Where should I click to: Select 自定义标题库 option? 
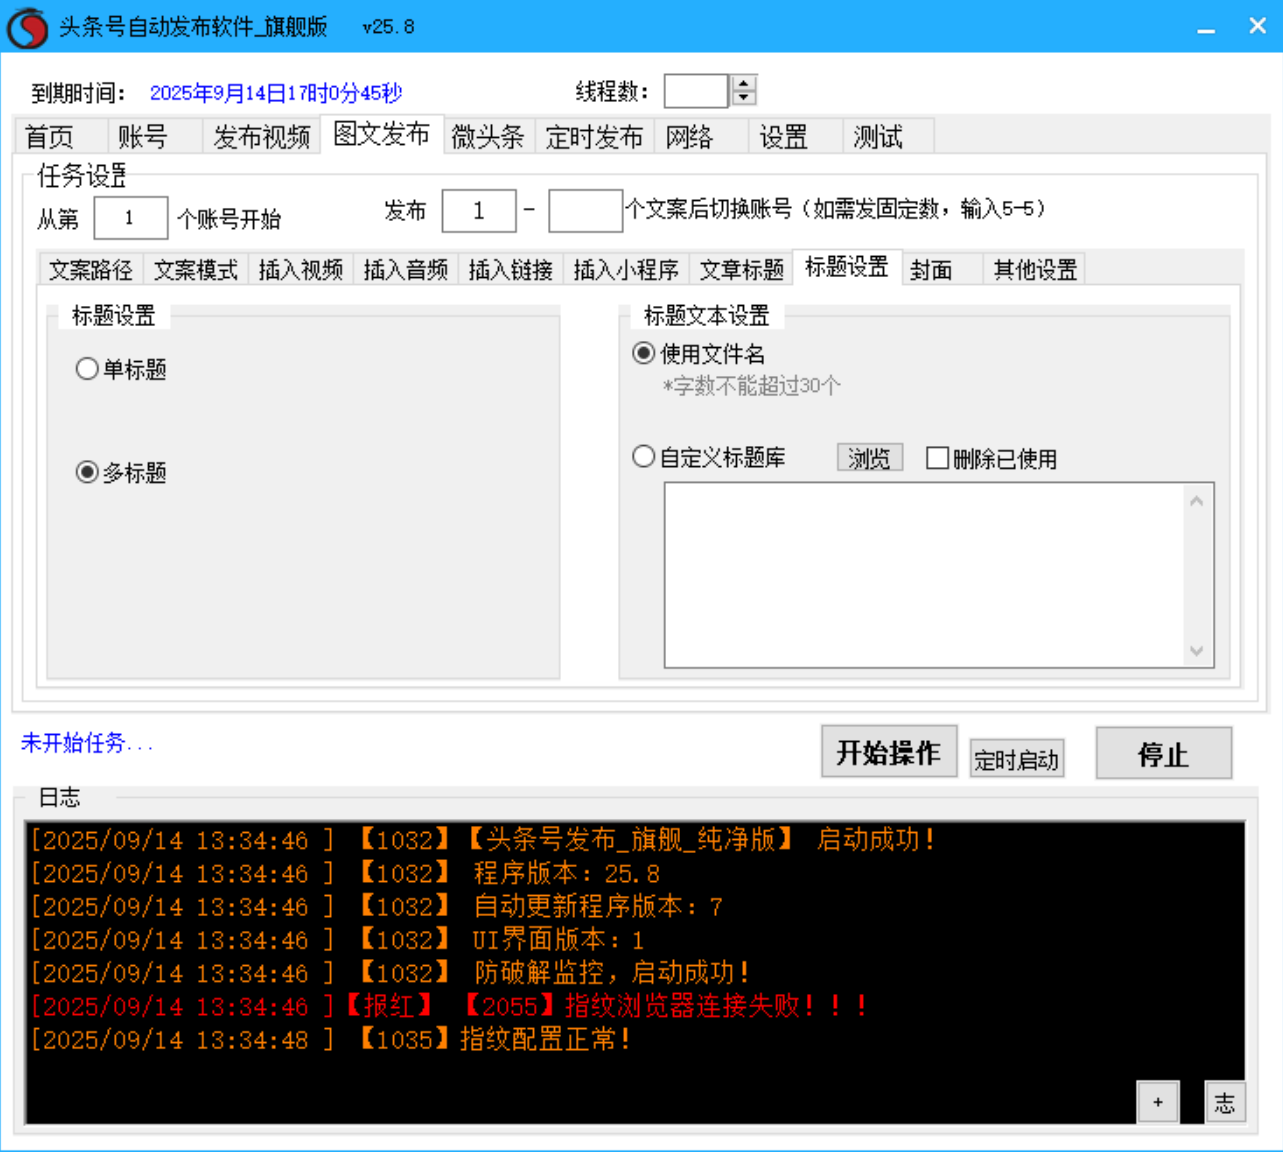643,456
